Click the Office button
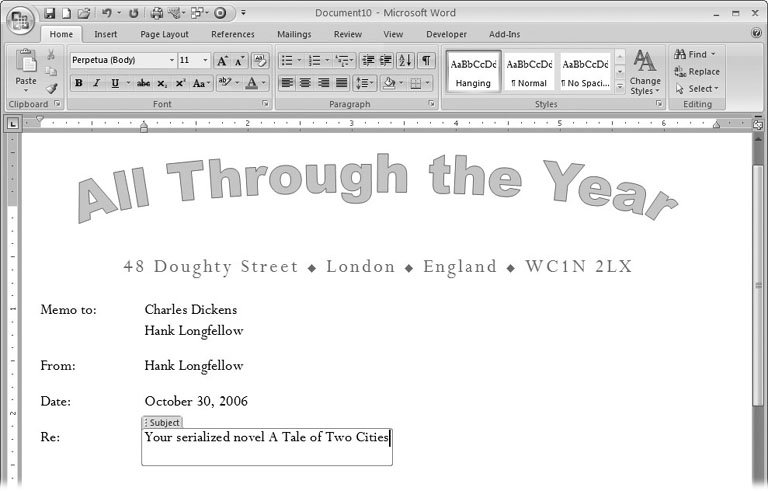The image size is (768, 491). 20,20
